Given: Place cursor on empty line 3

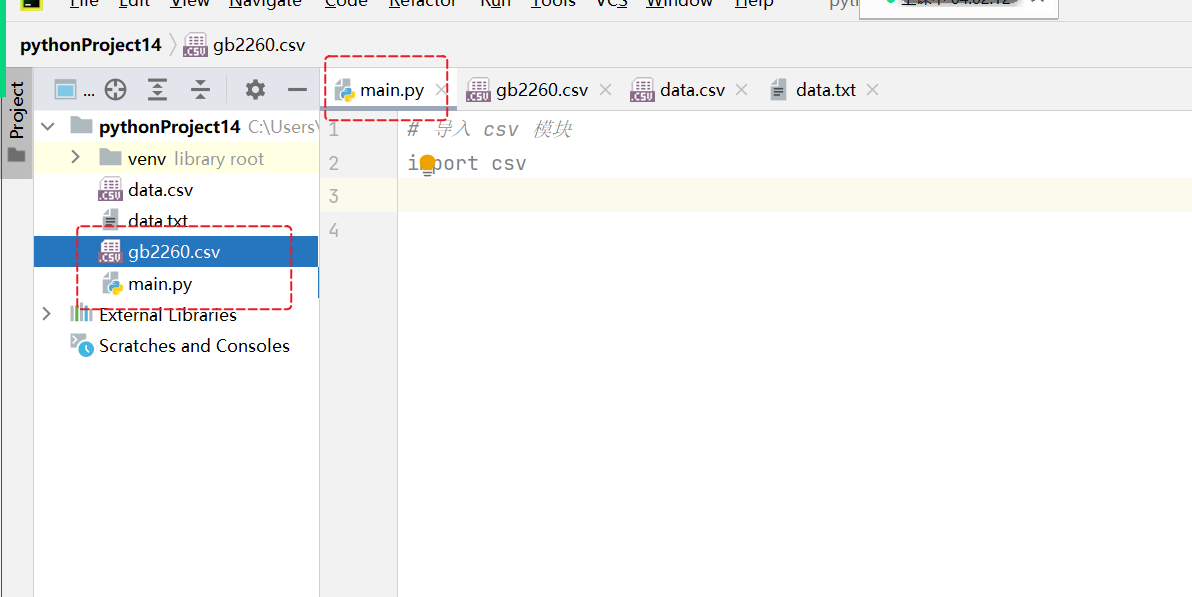Looking at the screenshot, I should (x=794, y=195).
